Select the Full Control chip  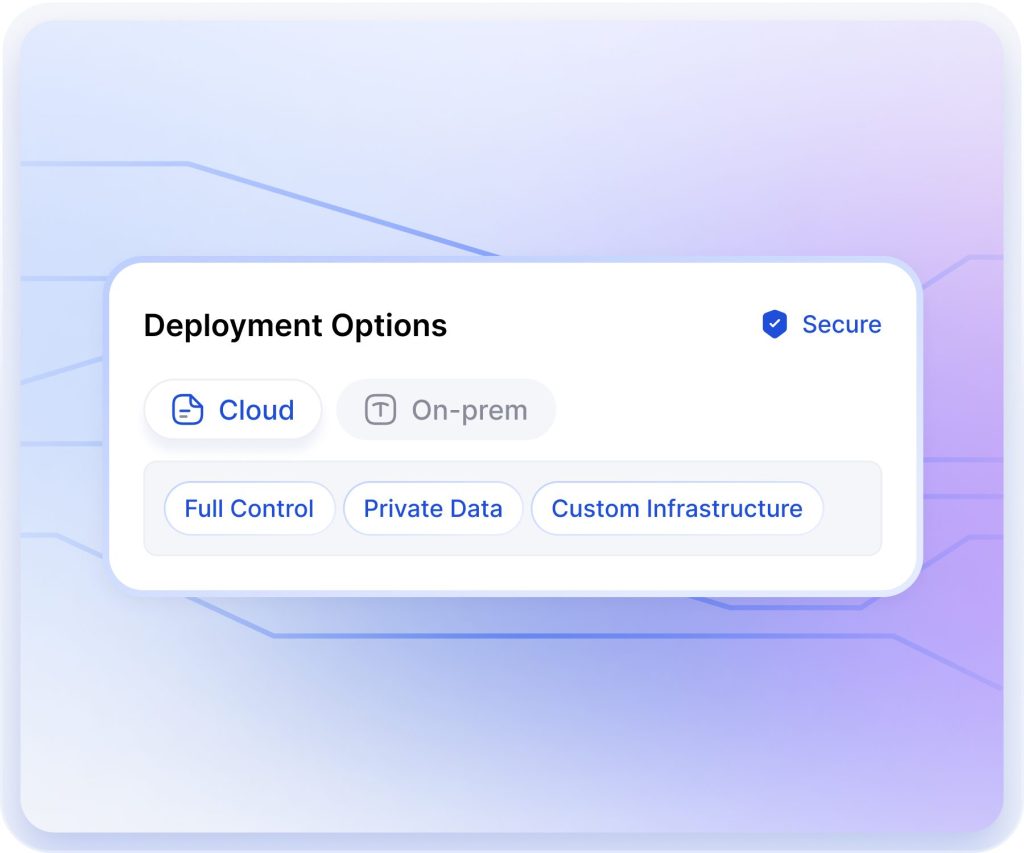click(249, 508)
